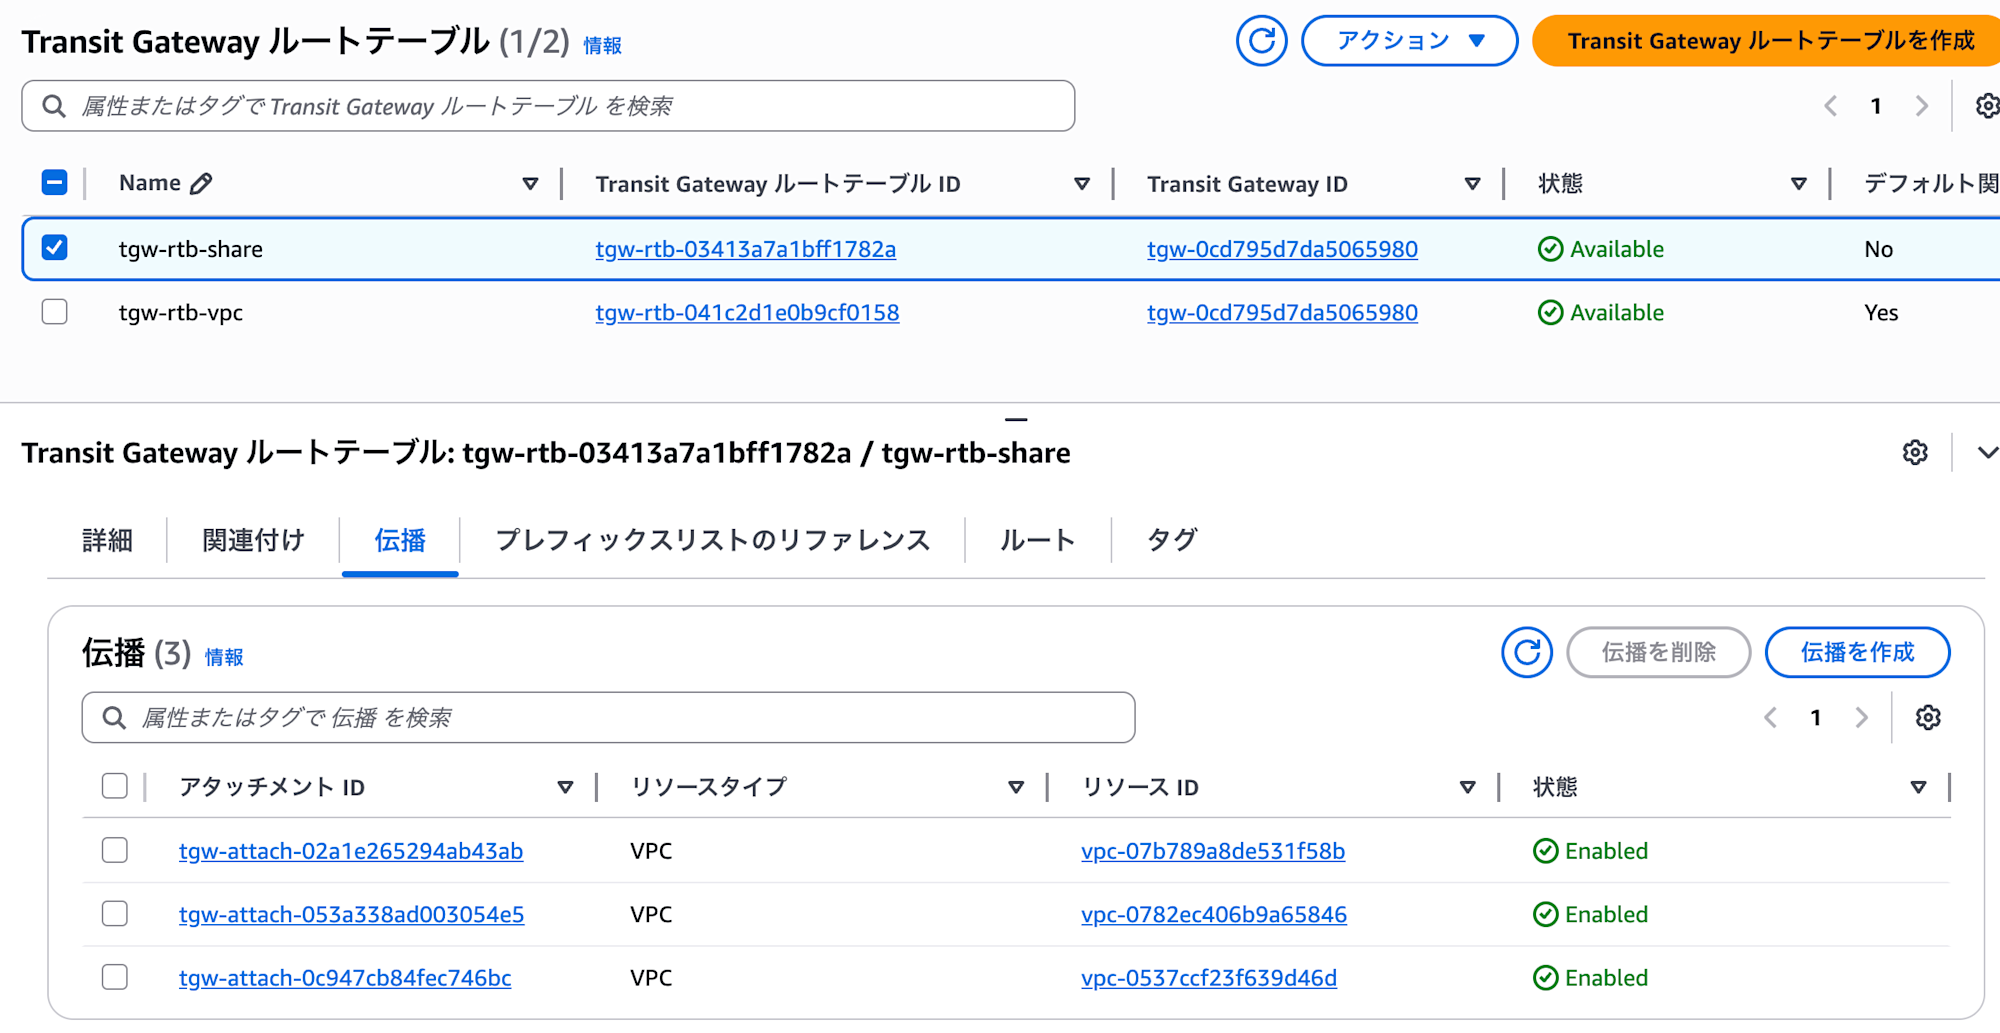The image size is (2000, 1033).
Task: Open route table tgw-rtb-041c2d1e0b9cf0158 link
Action: tap(747, 313)
